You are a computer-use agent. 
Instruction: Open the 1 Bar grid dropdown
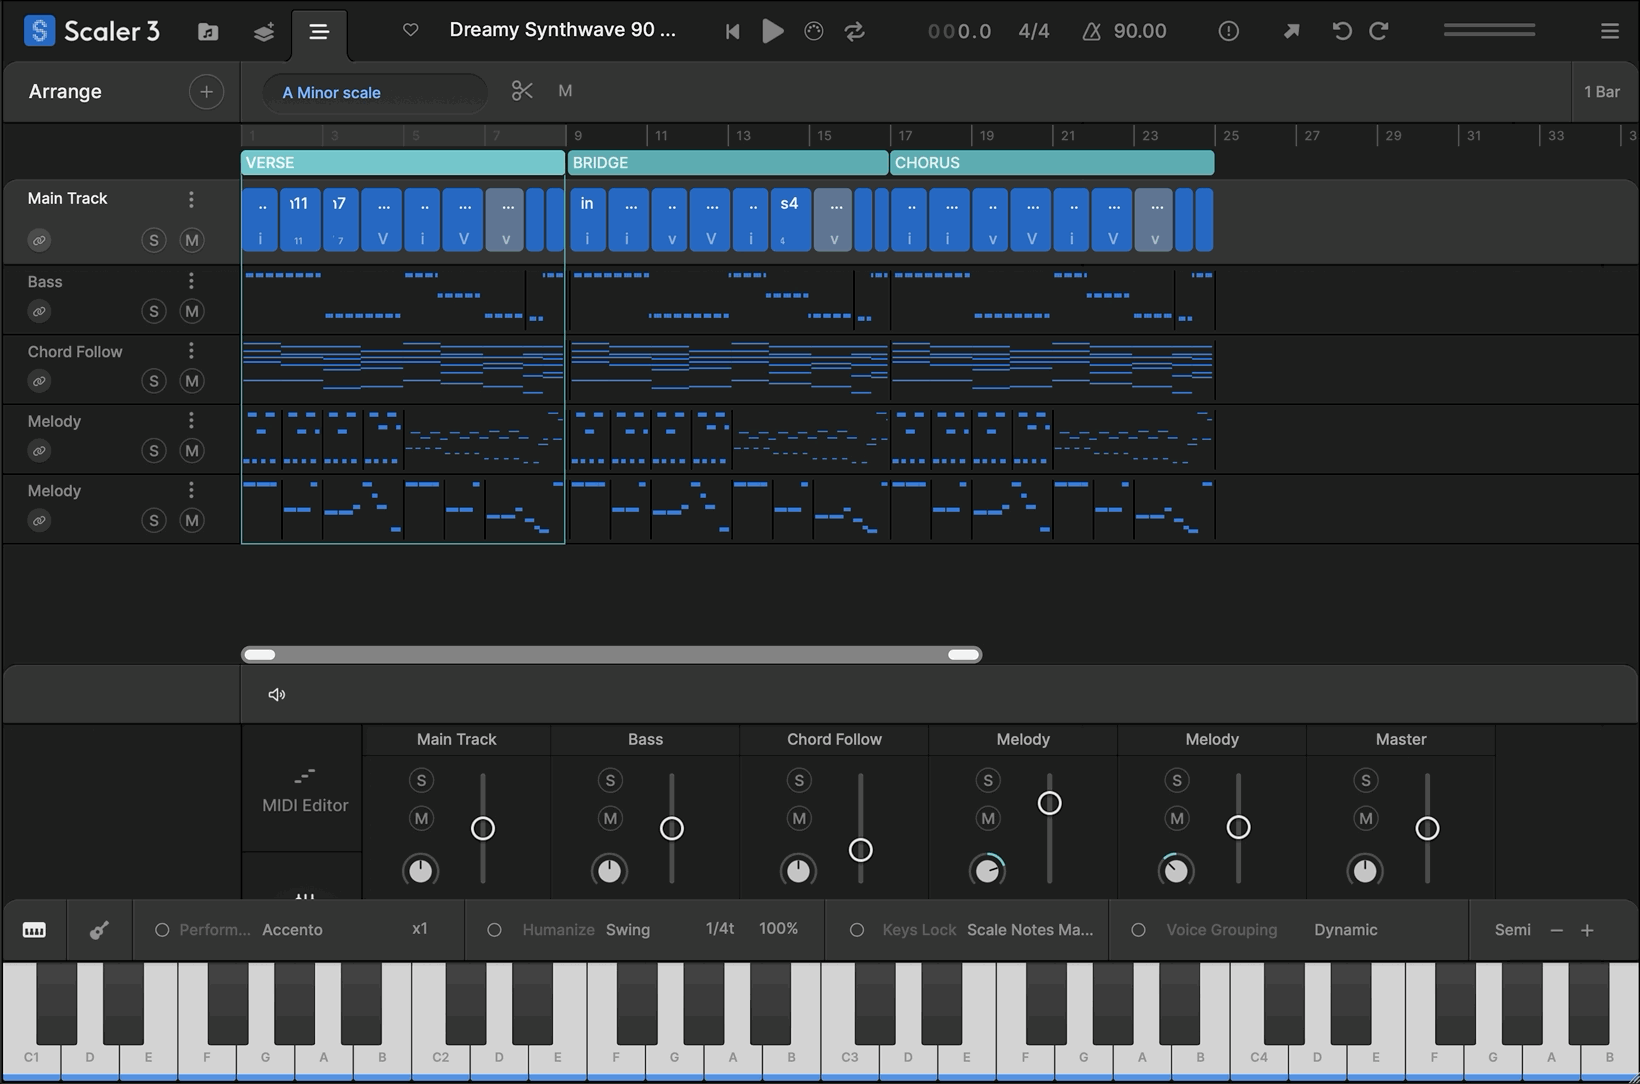(x=1602, y=92)
